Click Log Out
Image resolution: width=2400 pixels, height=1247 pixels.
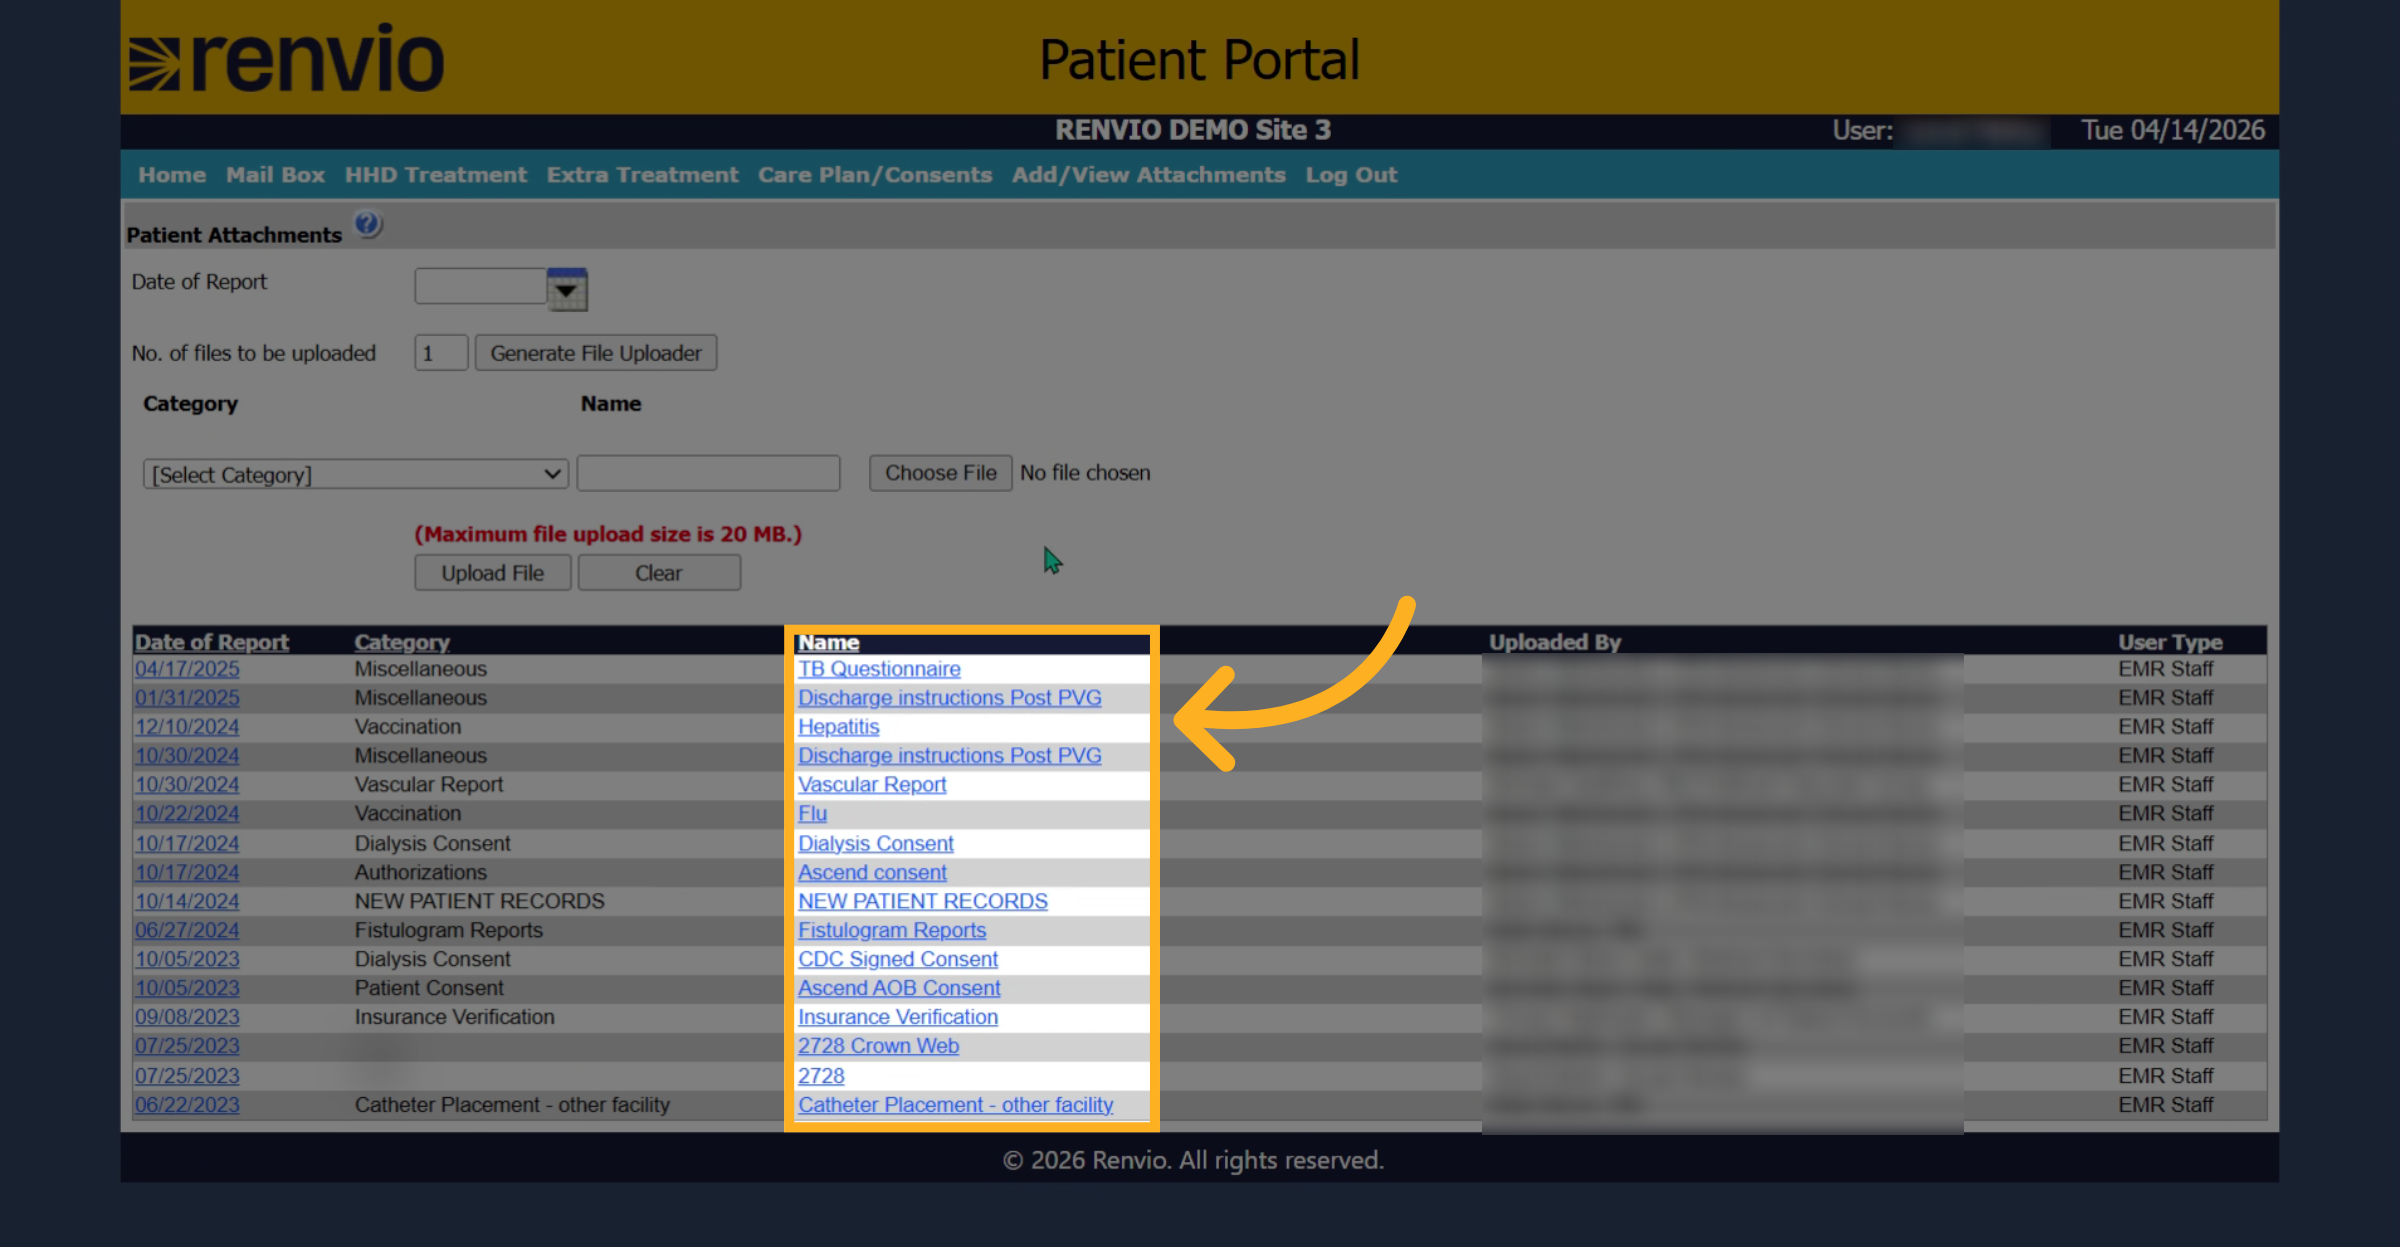coord(1351,175)
